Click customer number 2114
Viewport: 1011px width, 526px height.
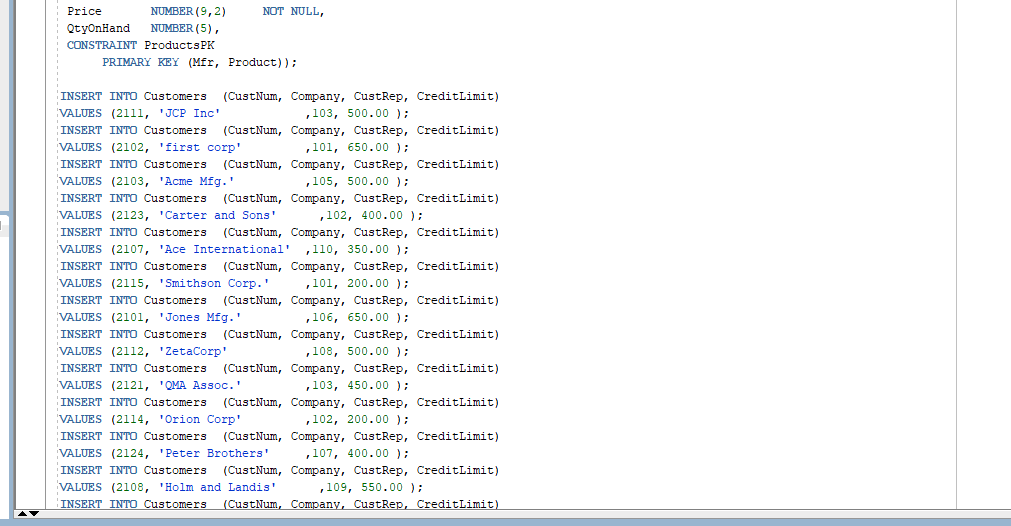tap(130, 420)
